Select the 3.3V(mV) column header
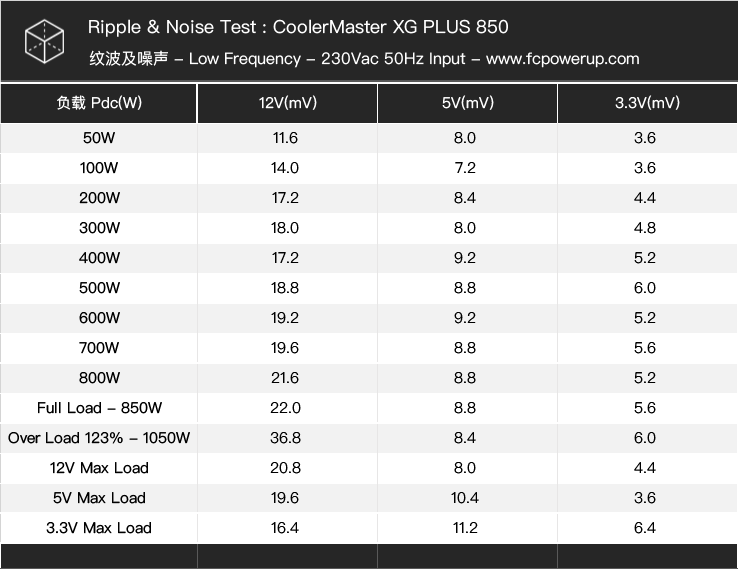The image size is (738, 569). point(647,103)
